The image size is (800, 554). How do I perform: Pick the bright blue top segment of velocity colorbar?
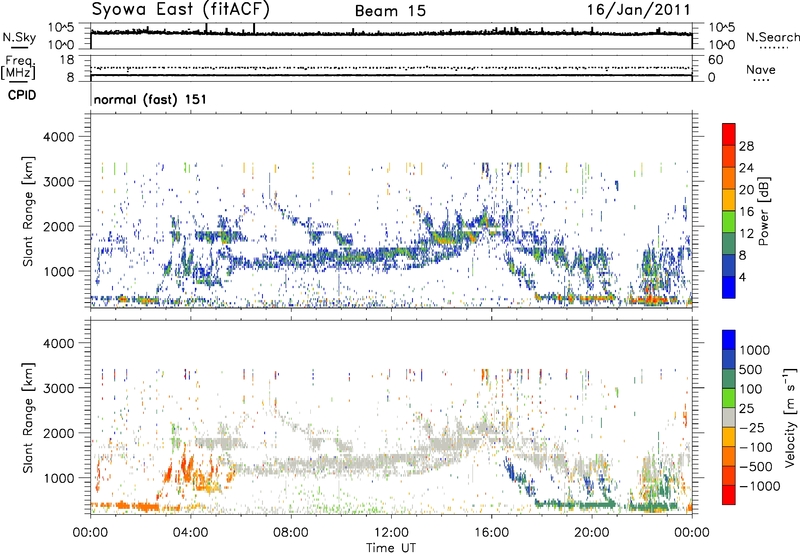pos(729,339)
